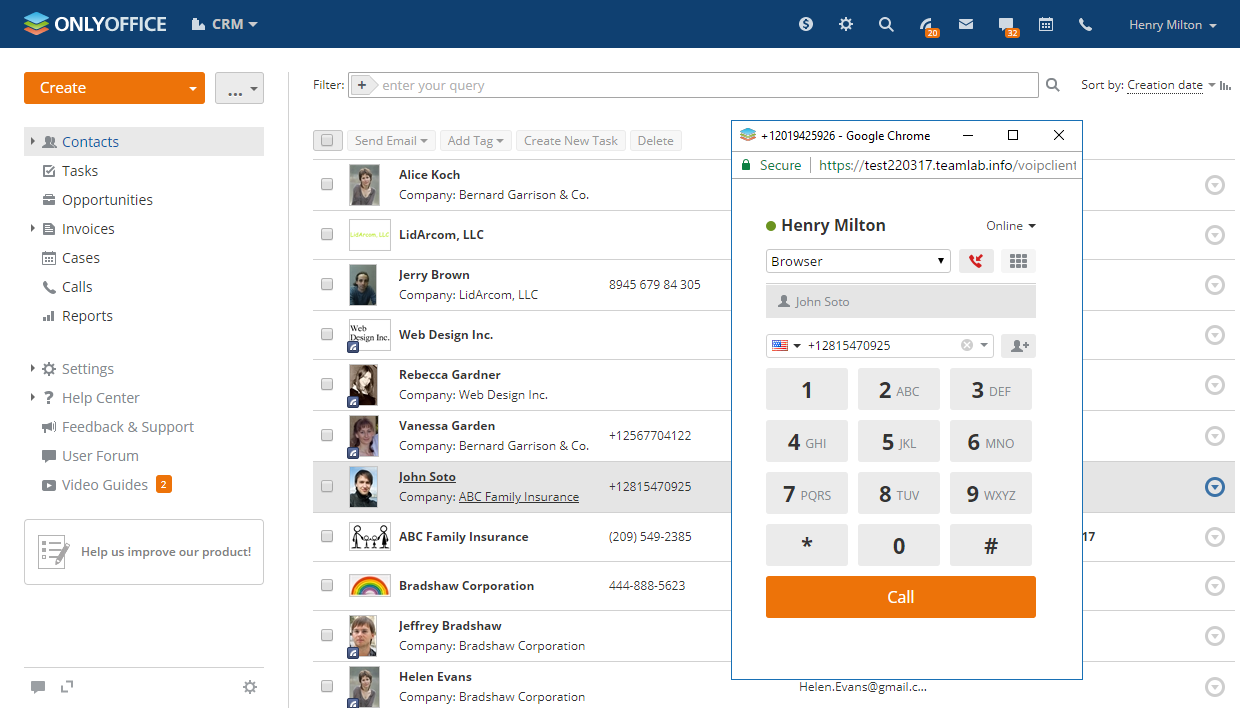Open the Browser device dropdown in the dialer
This screenshot has width=1240, height=708.
(x=857, y=260)
